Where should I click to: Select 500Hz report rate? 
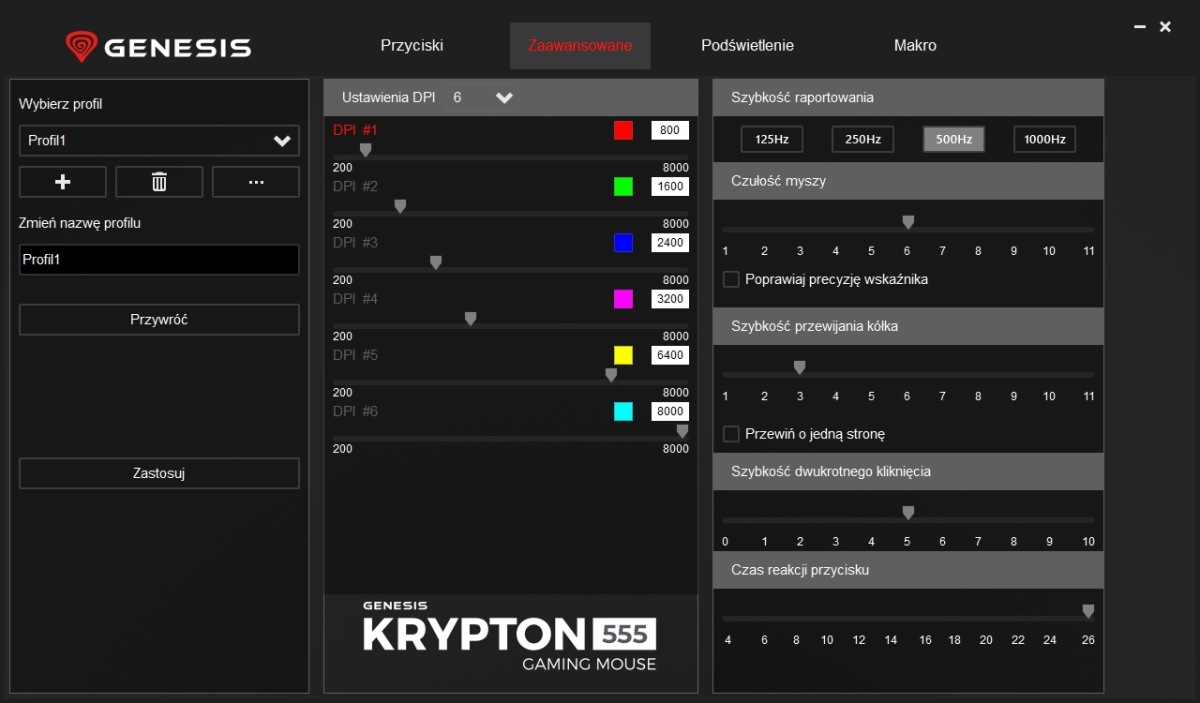click(954, 139)
